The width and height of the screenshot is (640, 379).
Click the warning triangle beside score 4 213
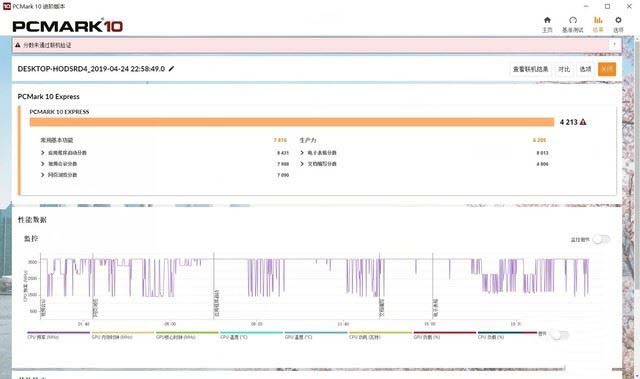[x=583, y=122]
